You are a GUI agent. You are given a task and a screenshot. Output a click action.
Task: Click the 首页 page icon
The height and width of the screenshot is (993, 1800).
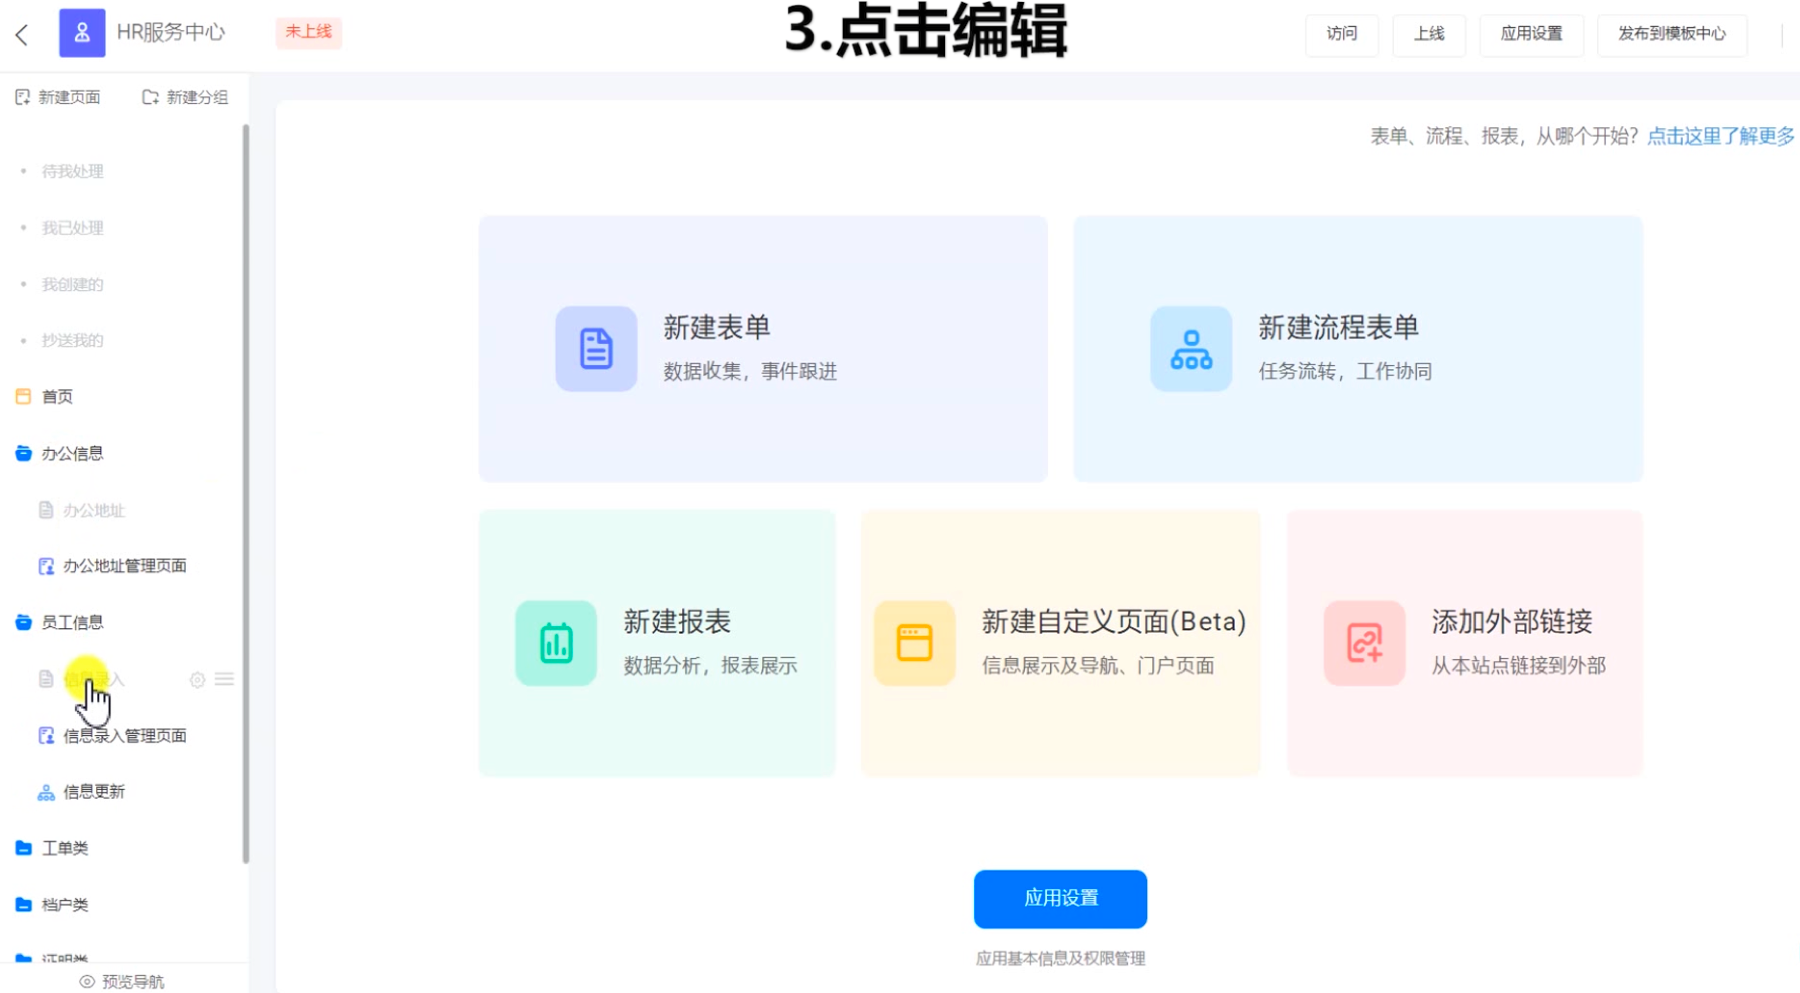(23, 397)
